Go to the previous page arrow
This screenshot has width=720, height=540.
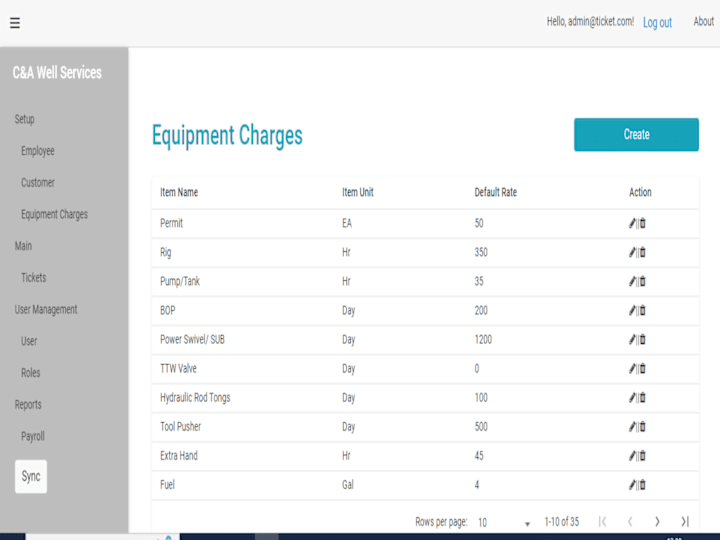(x=630, y=522)
